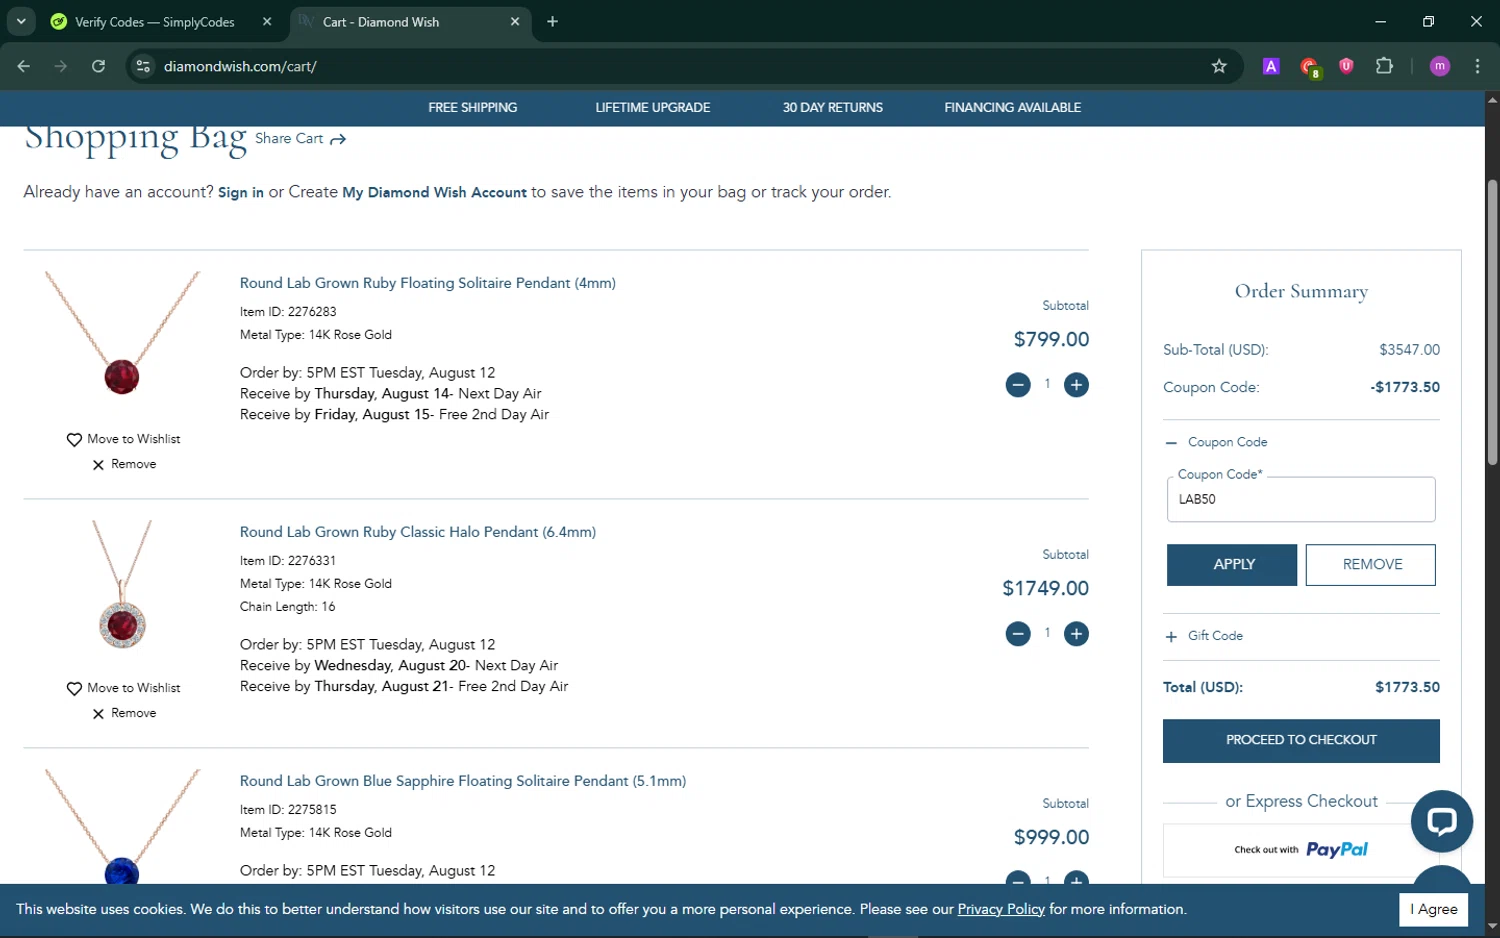The image size is (1500, 938).
Task: Open My Diamond Wish Account link
Action: 434,192
